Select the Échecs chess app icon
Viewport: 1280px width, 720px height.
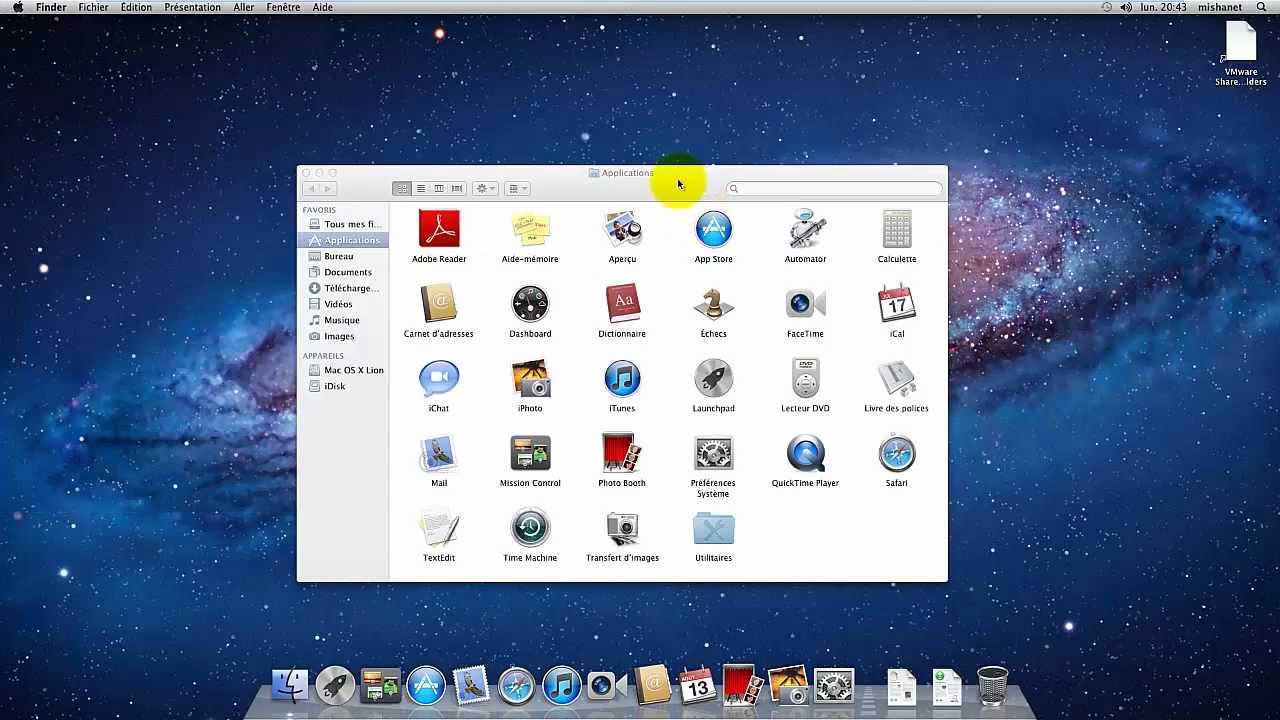(x=713, y=304)
